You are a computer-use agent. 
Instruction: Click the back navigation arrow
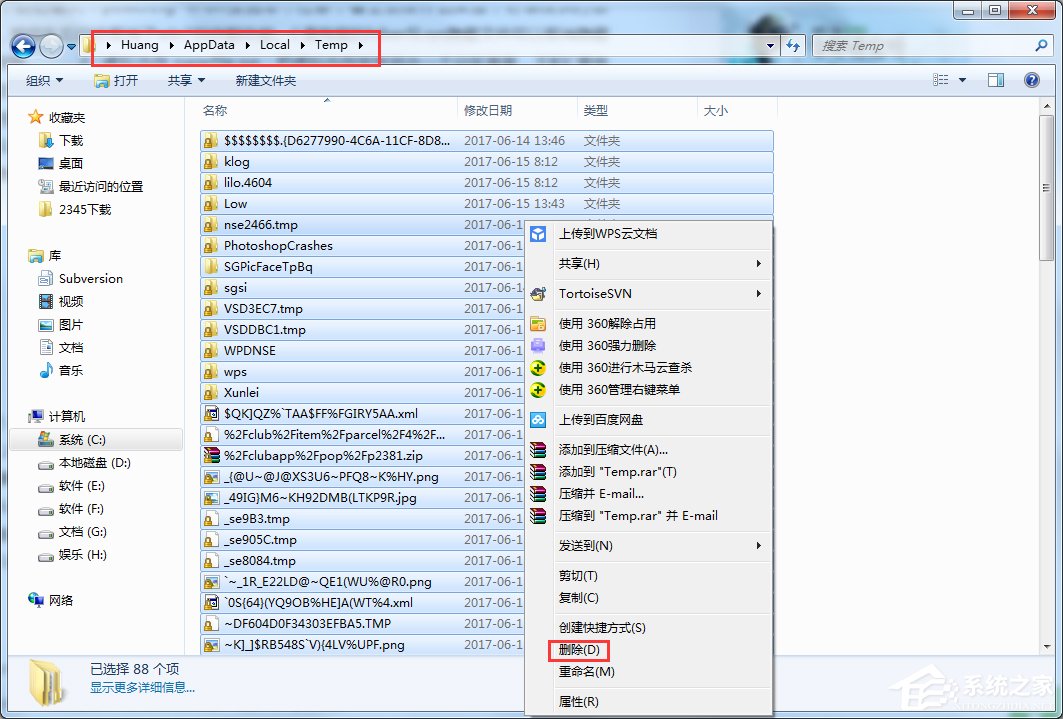pos(22,45)
